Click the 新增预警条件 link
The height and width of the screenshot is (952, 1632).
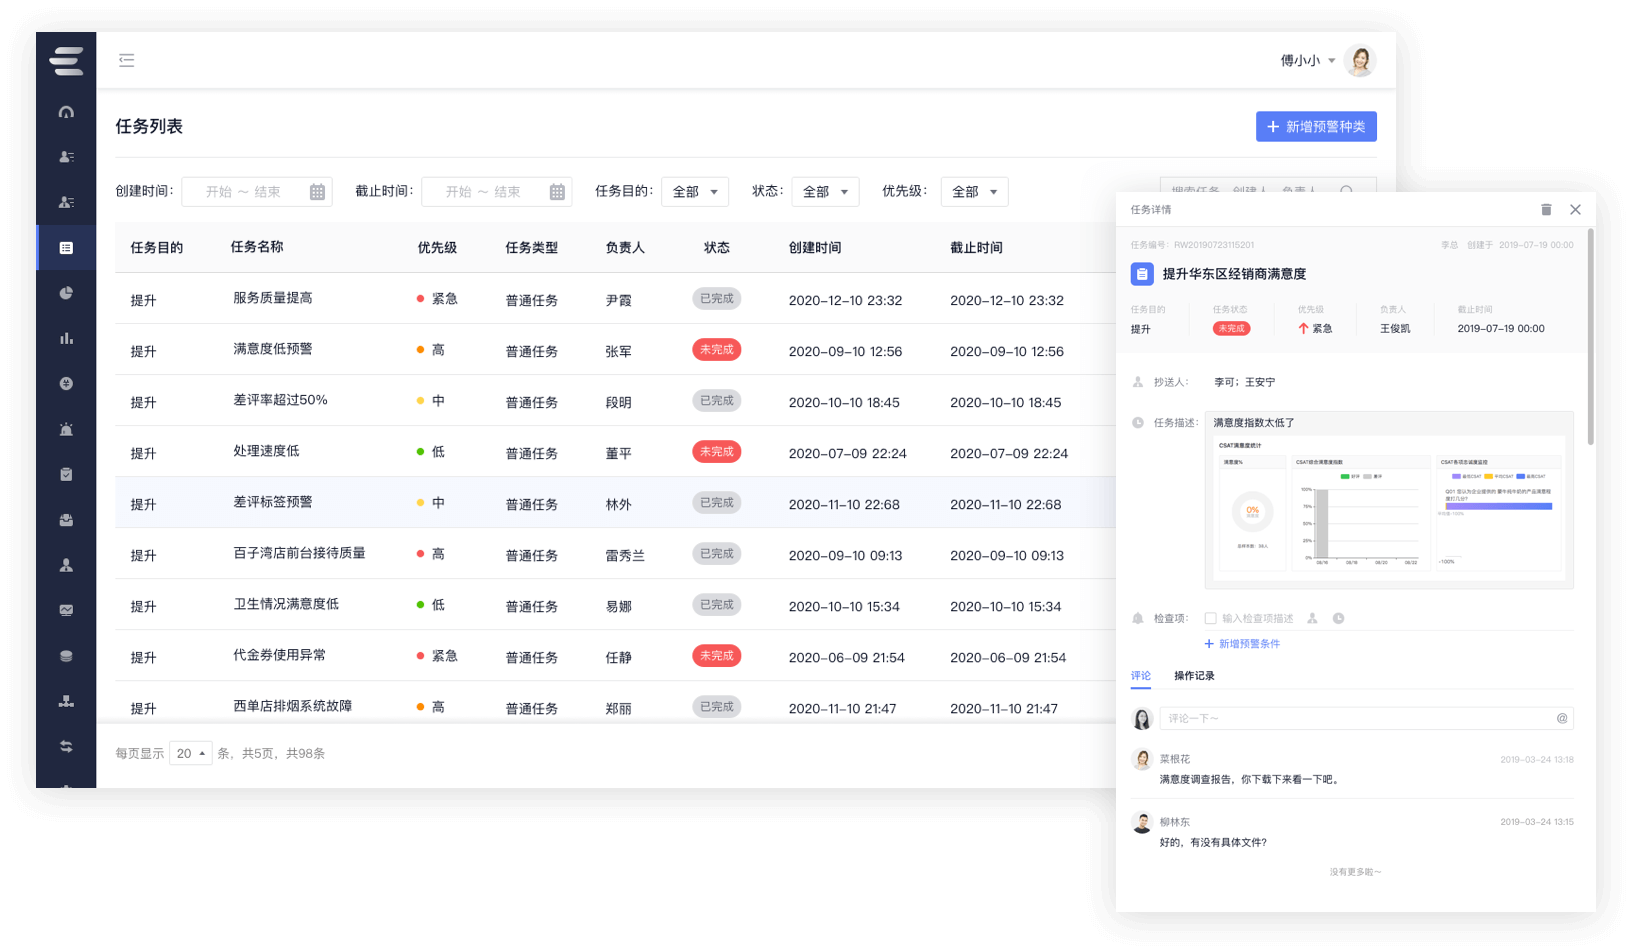pos(1242,644)
